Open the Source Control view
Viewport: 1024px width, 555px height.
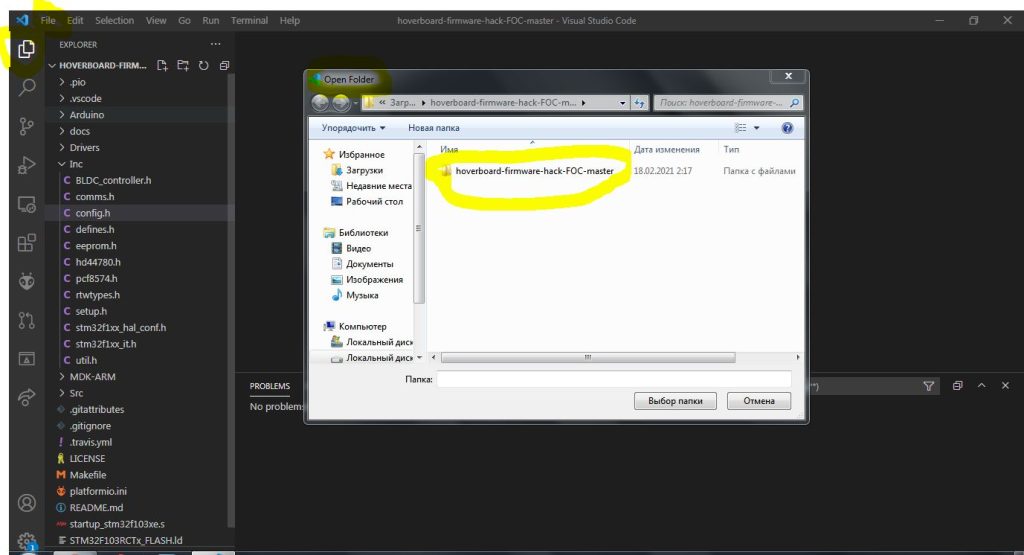point(26,126)
